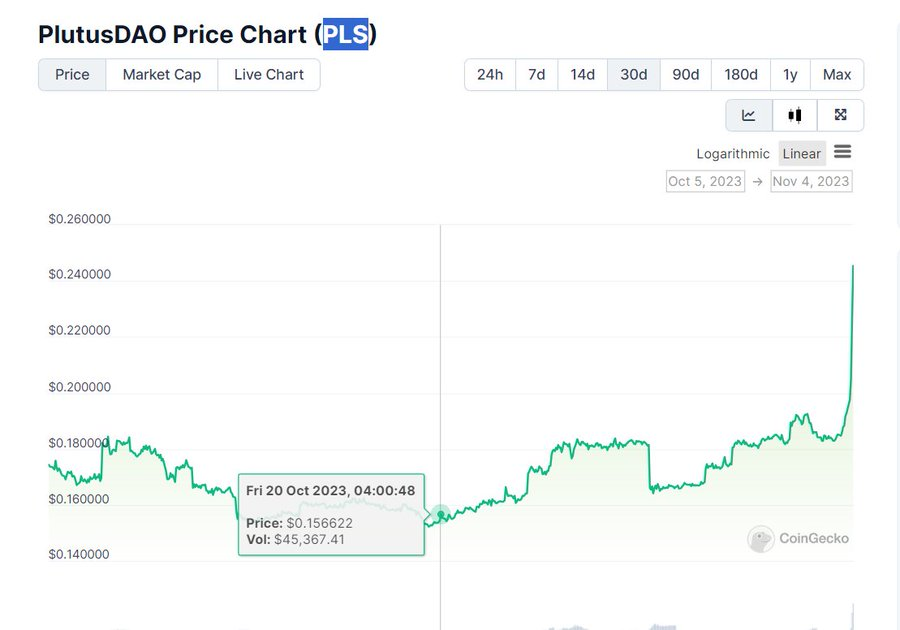The image size is (900, 630).
Task: Open the chart hamburger menu icon
Action: click(x=842, y=152)
